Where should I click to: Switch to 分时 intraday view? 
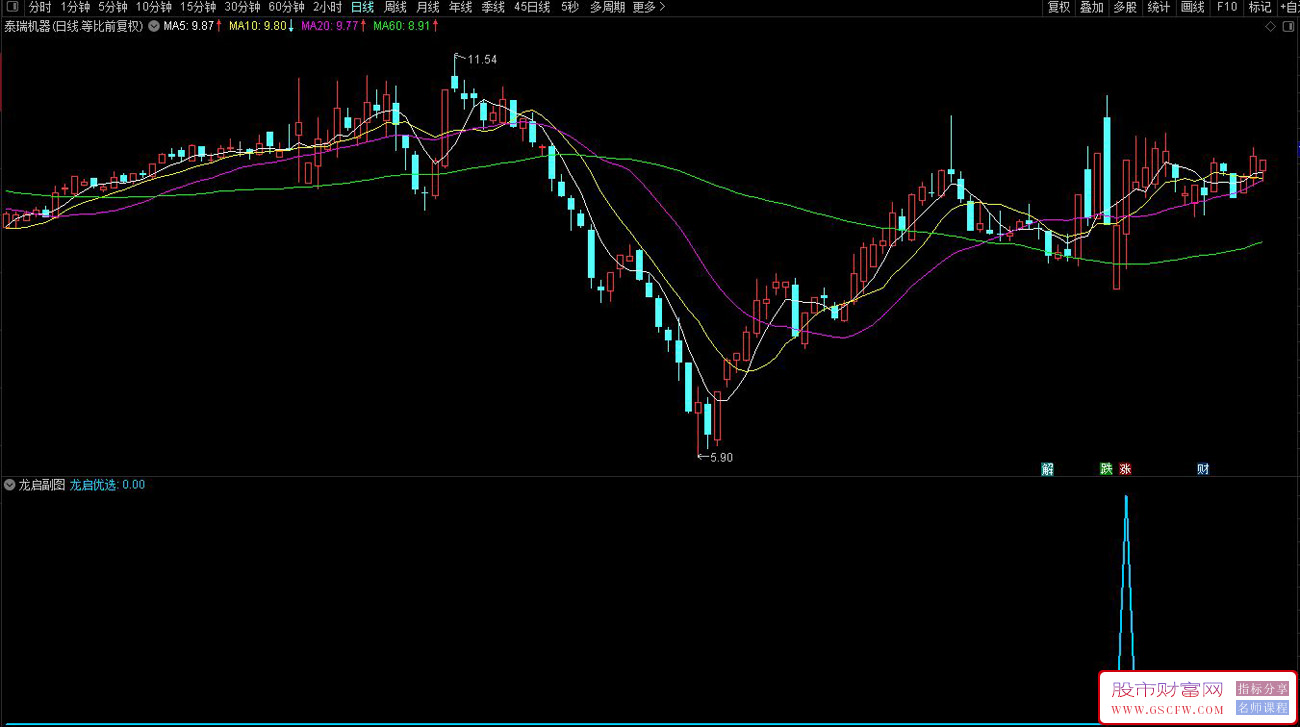coord(39,7)
